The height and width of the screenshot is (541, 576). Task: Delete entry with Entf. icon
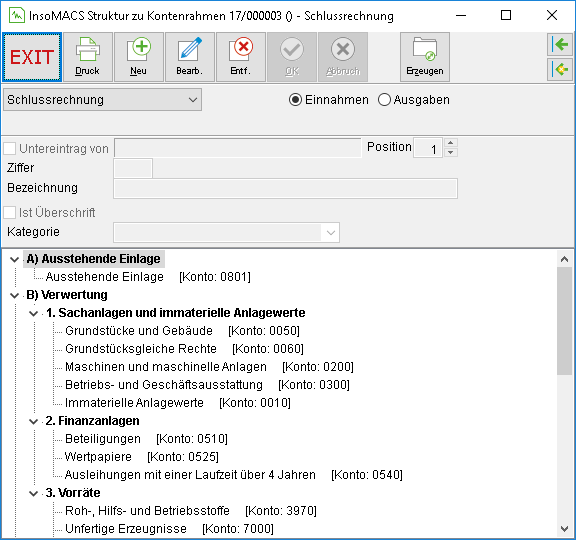coord(241,57)
